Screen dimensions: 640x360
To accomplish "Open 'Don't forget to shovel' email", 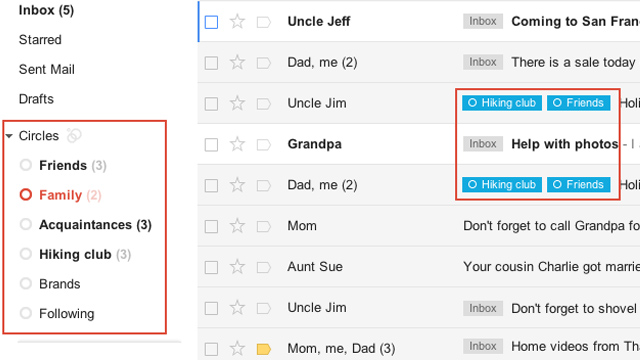I will point(574,309).
